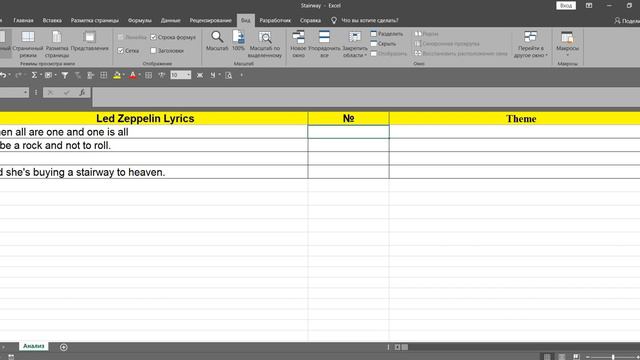This screenshot has width=640, height=360.
Task: Click the zoom slider handle
Action: click(613, 357)
